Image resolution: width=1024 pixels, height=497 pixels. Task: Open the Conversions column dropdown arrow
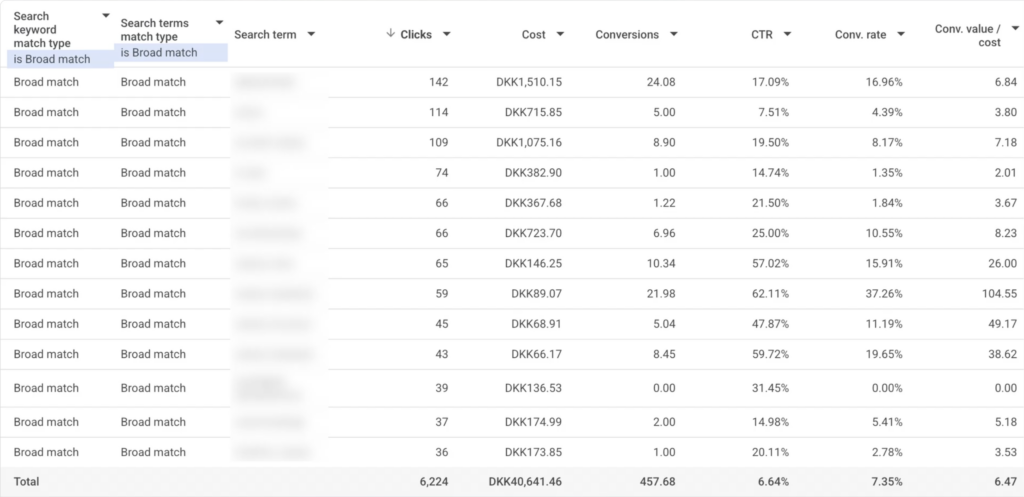pyautogui.click(x=674, y=35)
